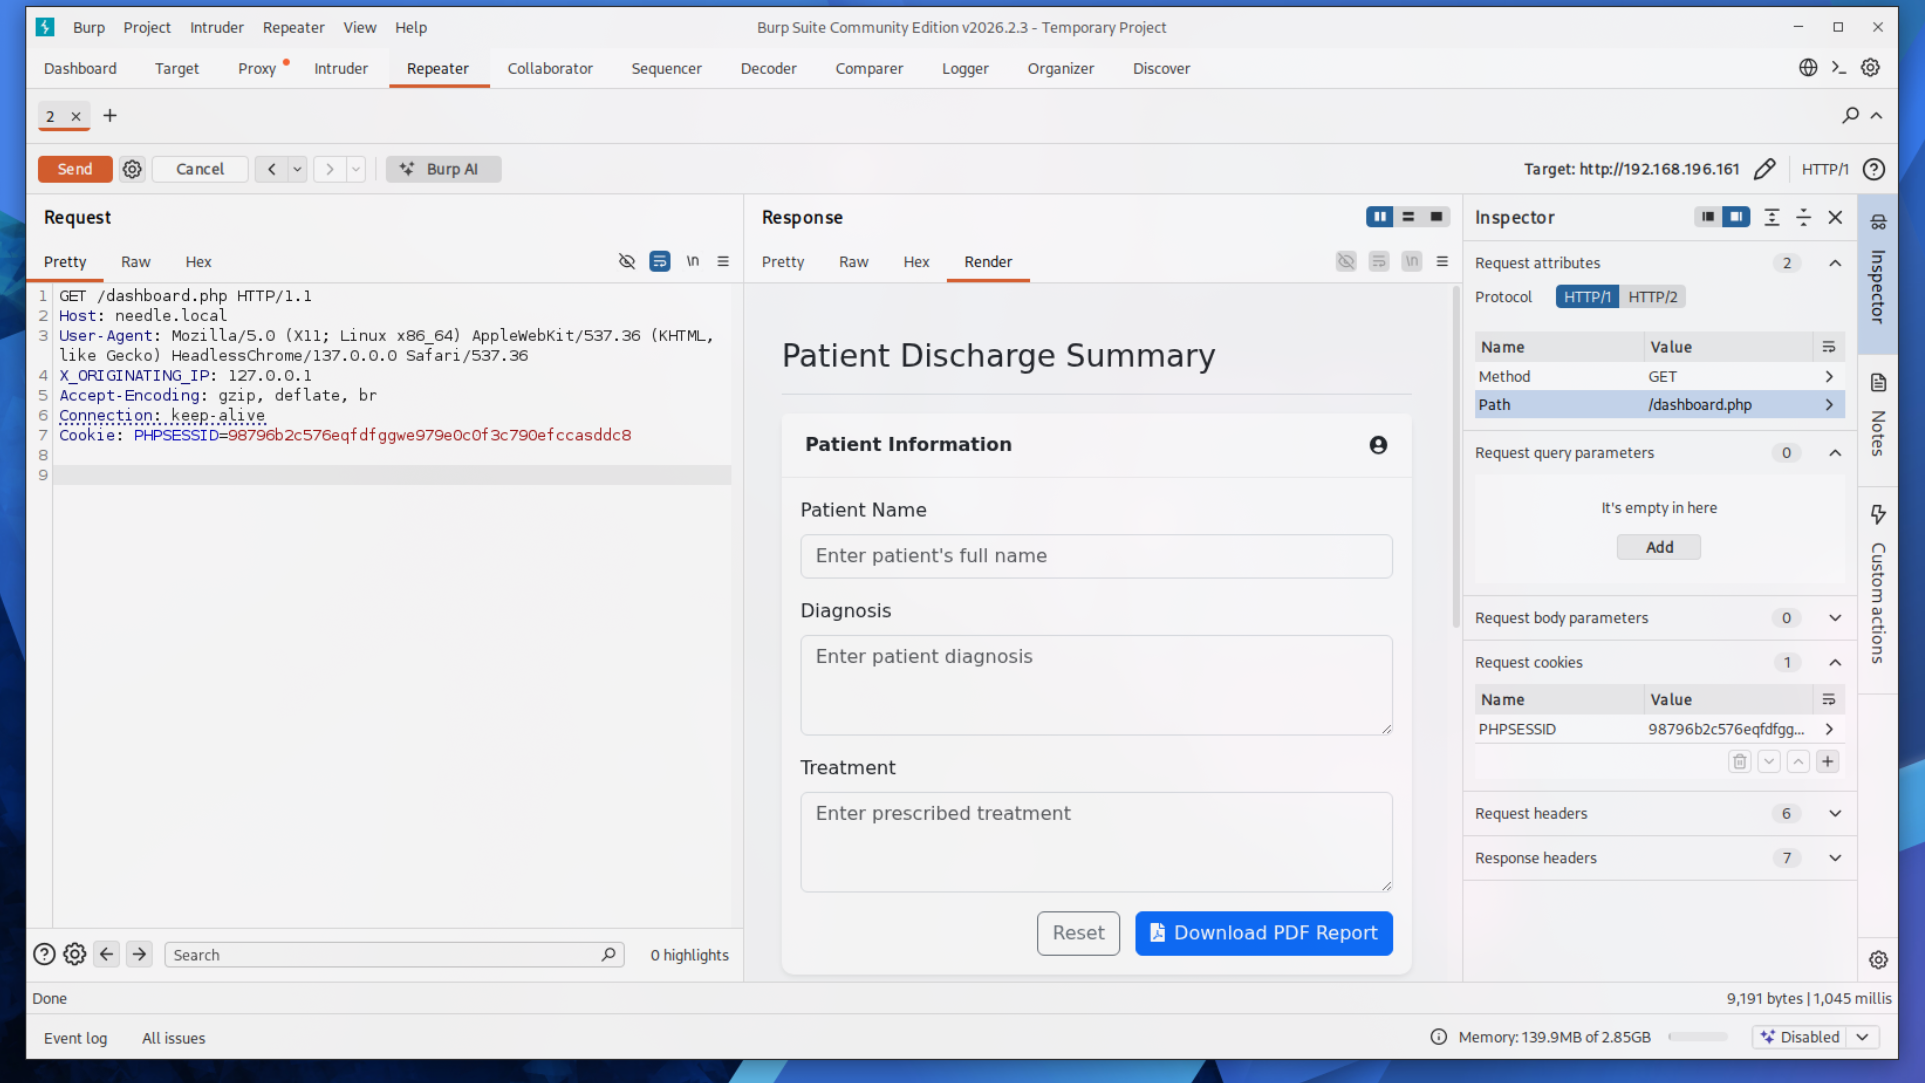Expand the Request headers section

(x=1834, y=814)
